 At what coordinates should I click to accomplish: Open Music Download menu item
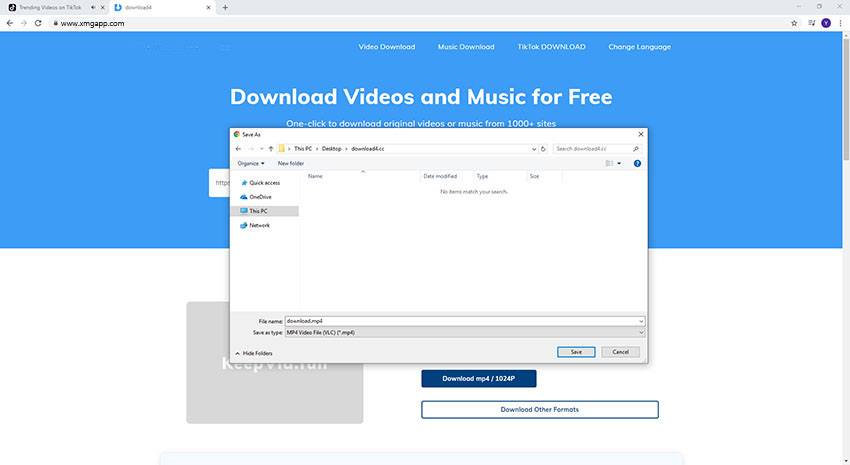466,47
